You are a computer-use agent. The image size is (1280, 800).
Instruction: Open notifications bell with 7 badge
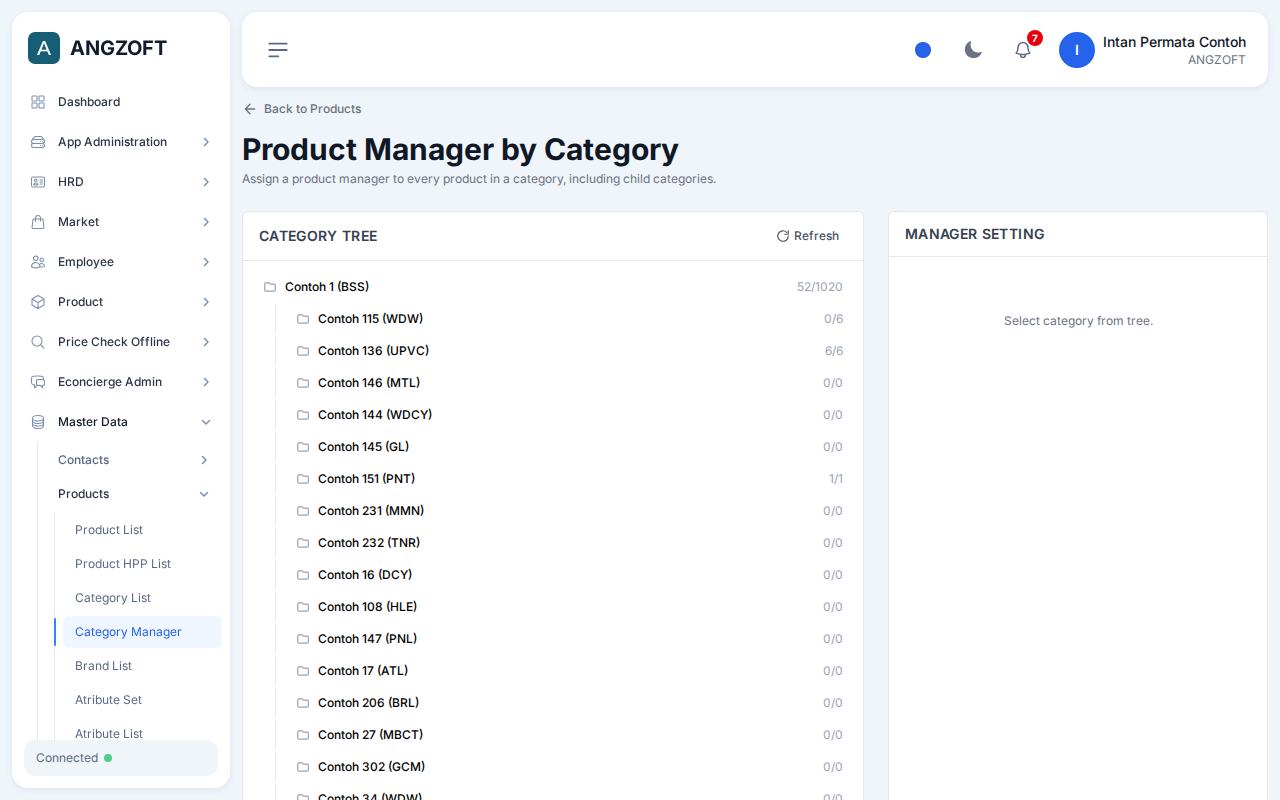(1023, 50)
